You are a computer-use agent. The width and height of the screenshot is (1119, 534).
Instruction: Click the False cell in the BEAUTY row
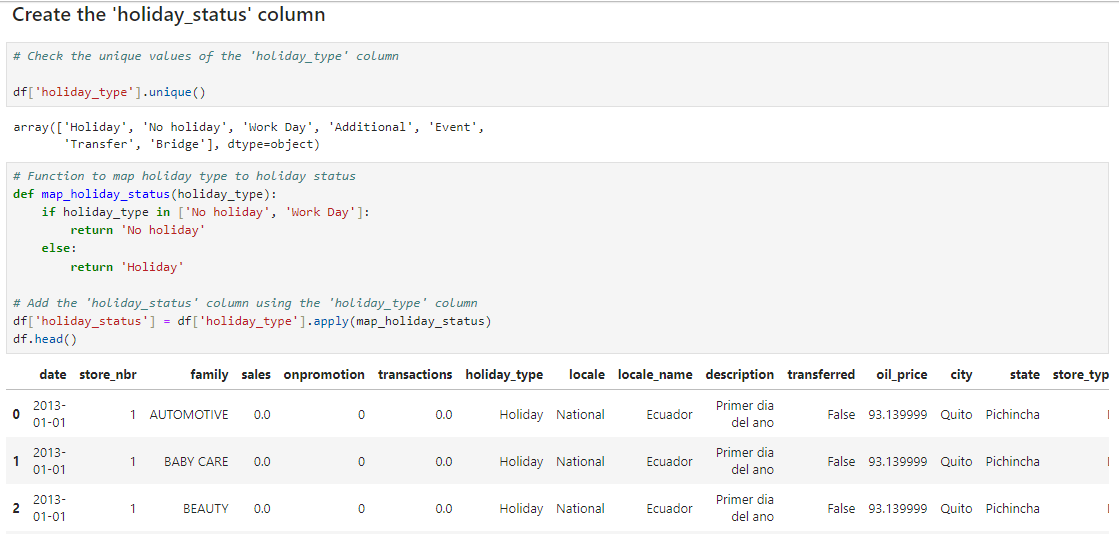(841, 508)
